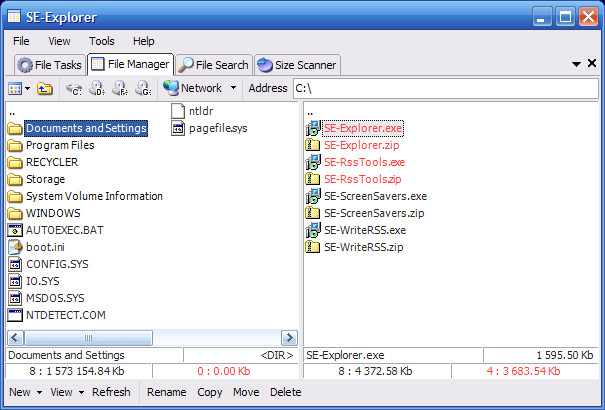Click the left pane horizontal scrollbar thumb
The width and height of the screenshot is (605, 410).
[x=88, y=338]
